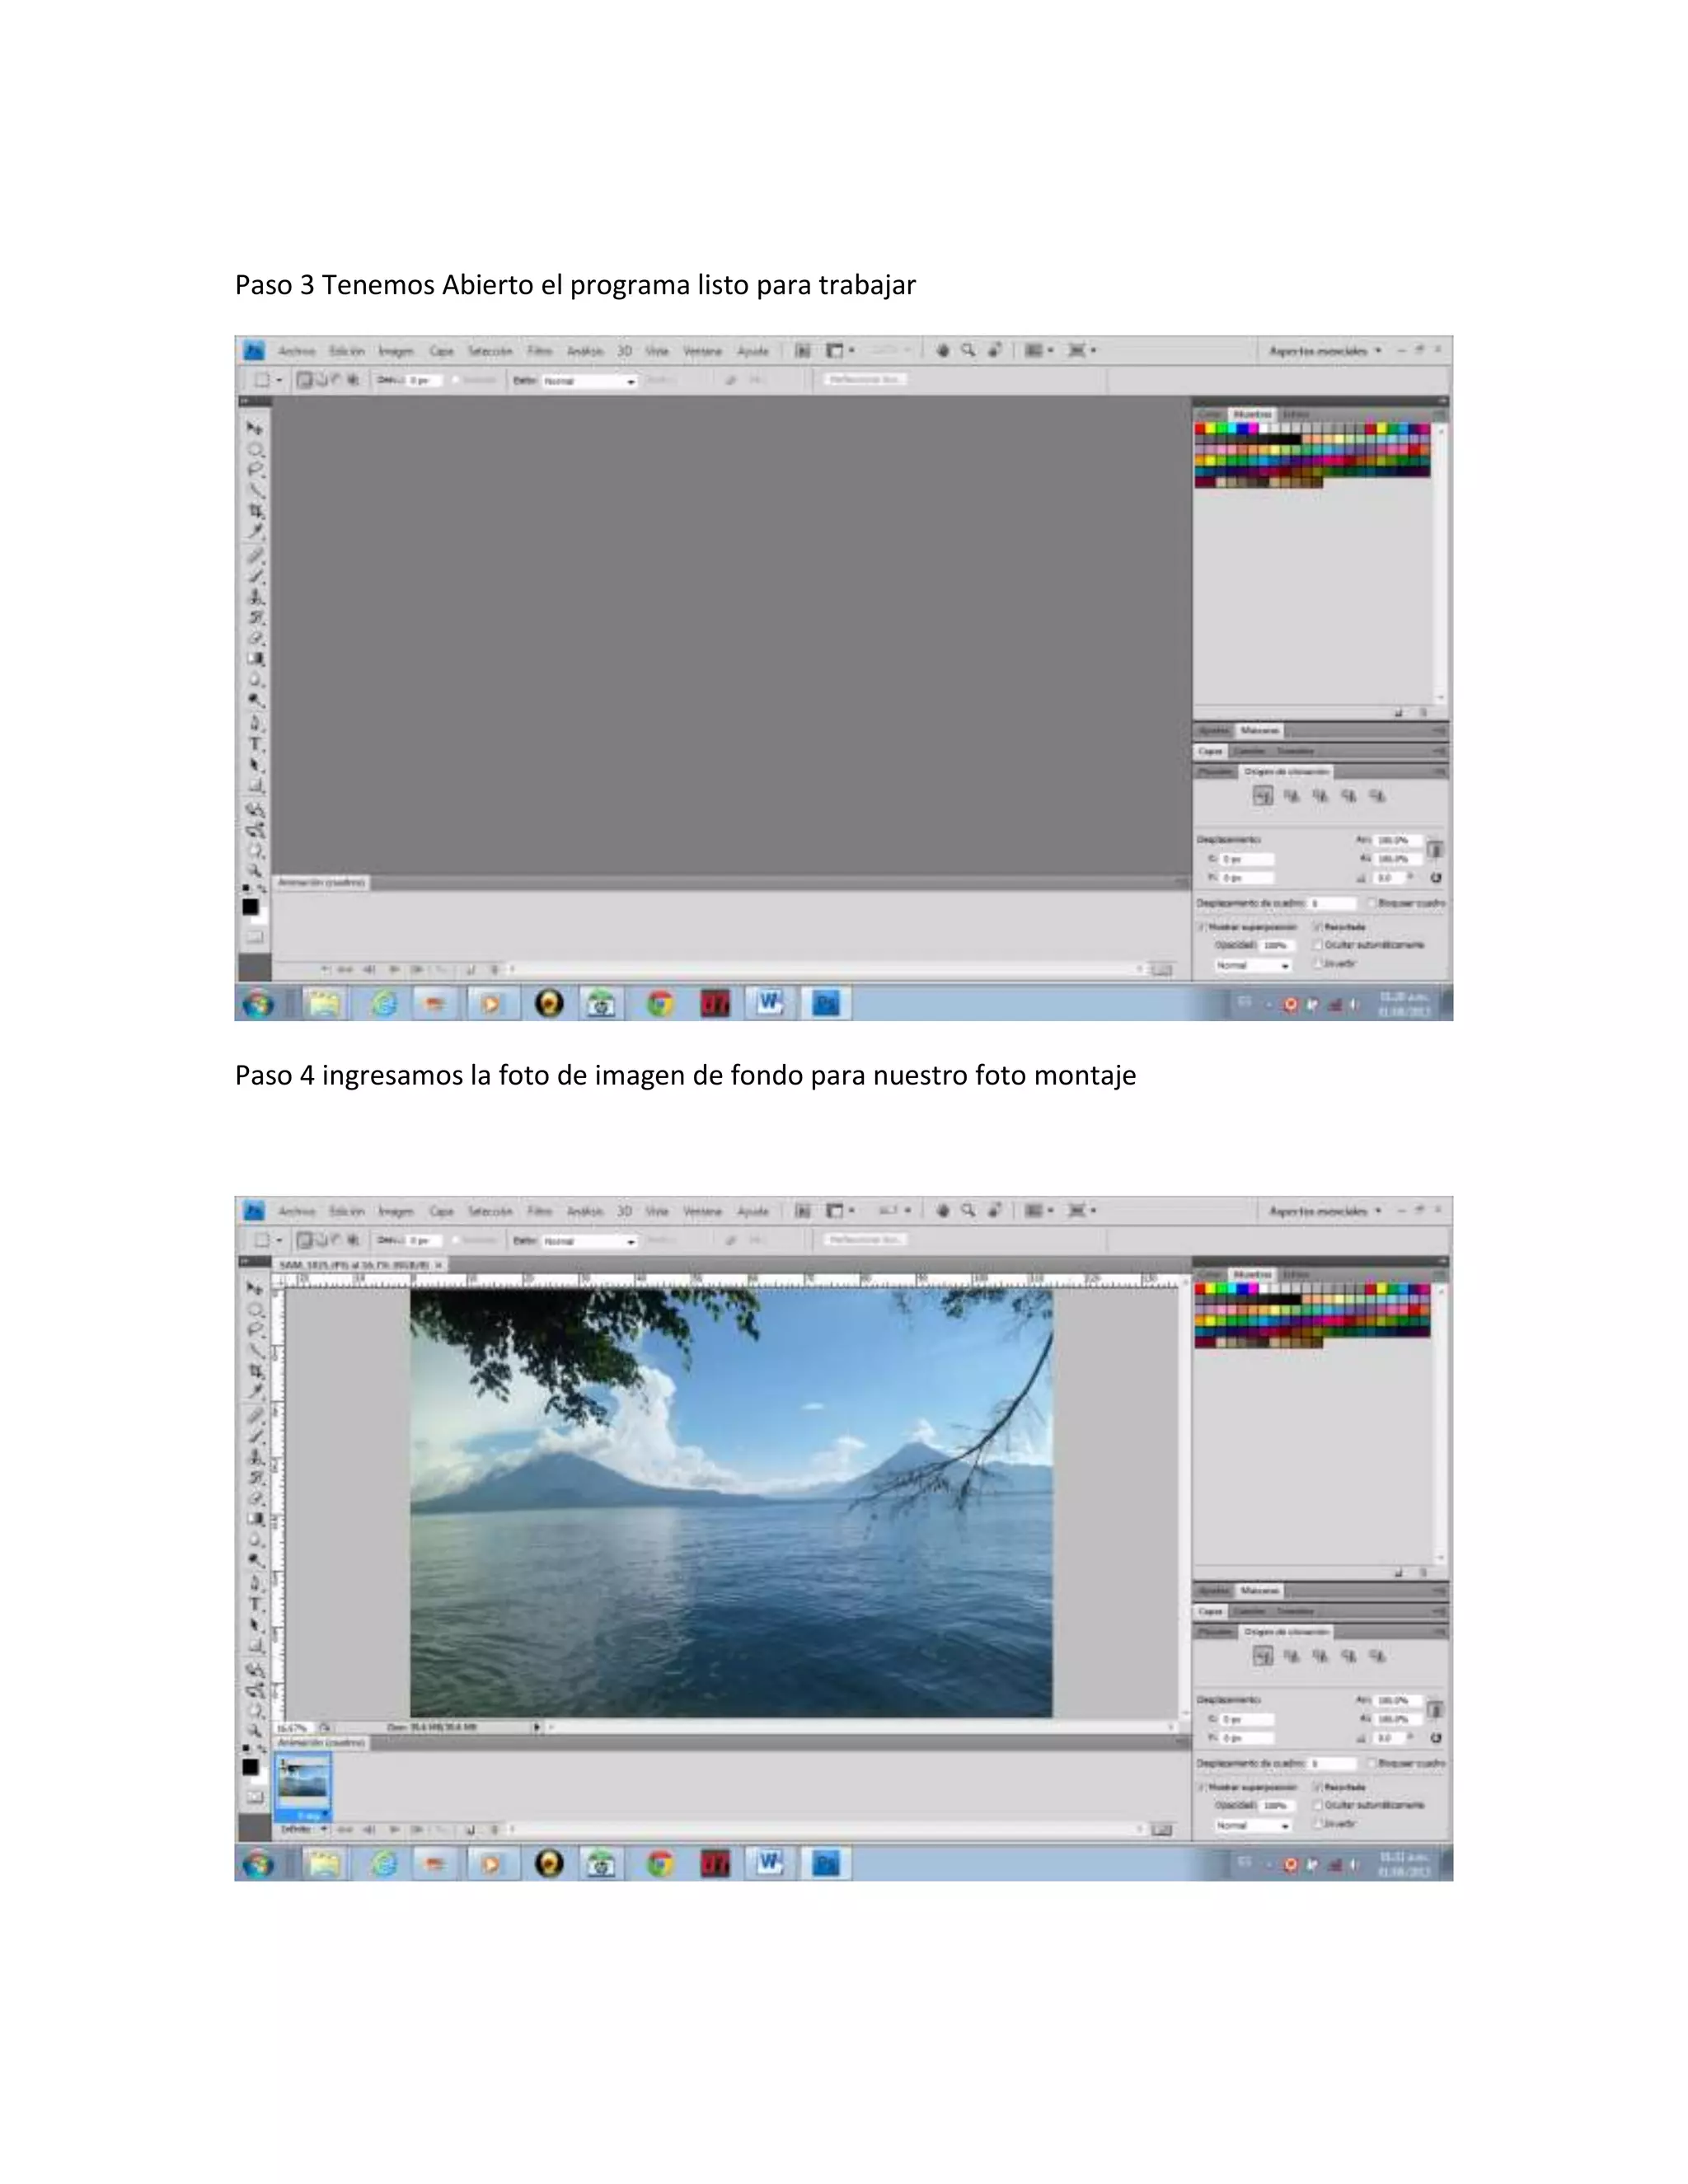Pick the red swatch in lower Muestras panel

(x=1200, y=1289)
